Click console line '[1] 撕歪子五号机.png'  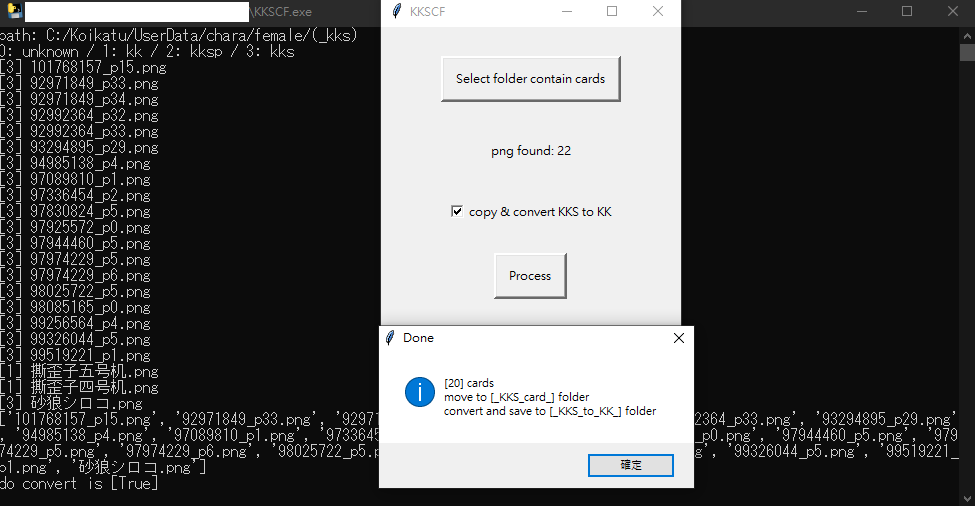tap(79, 372)
